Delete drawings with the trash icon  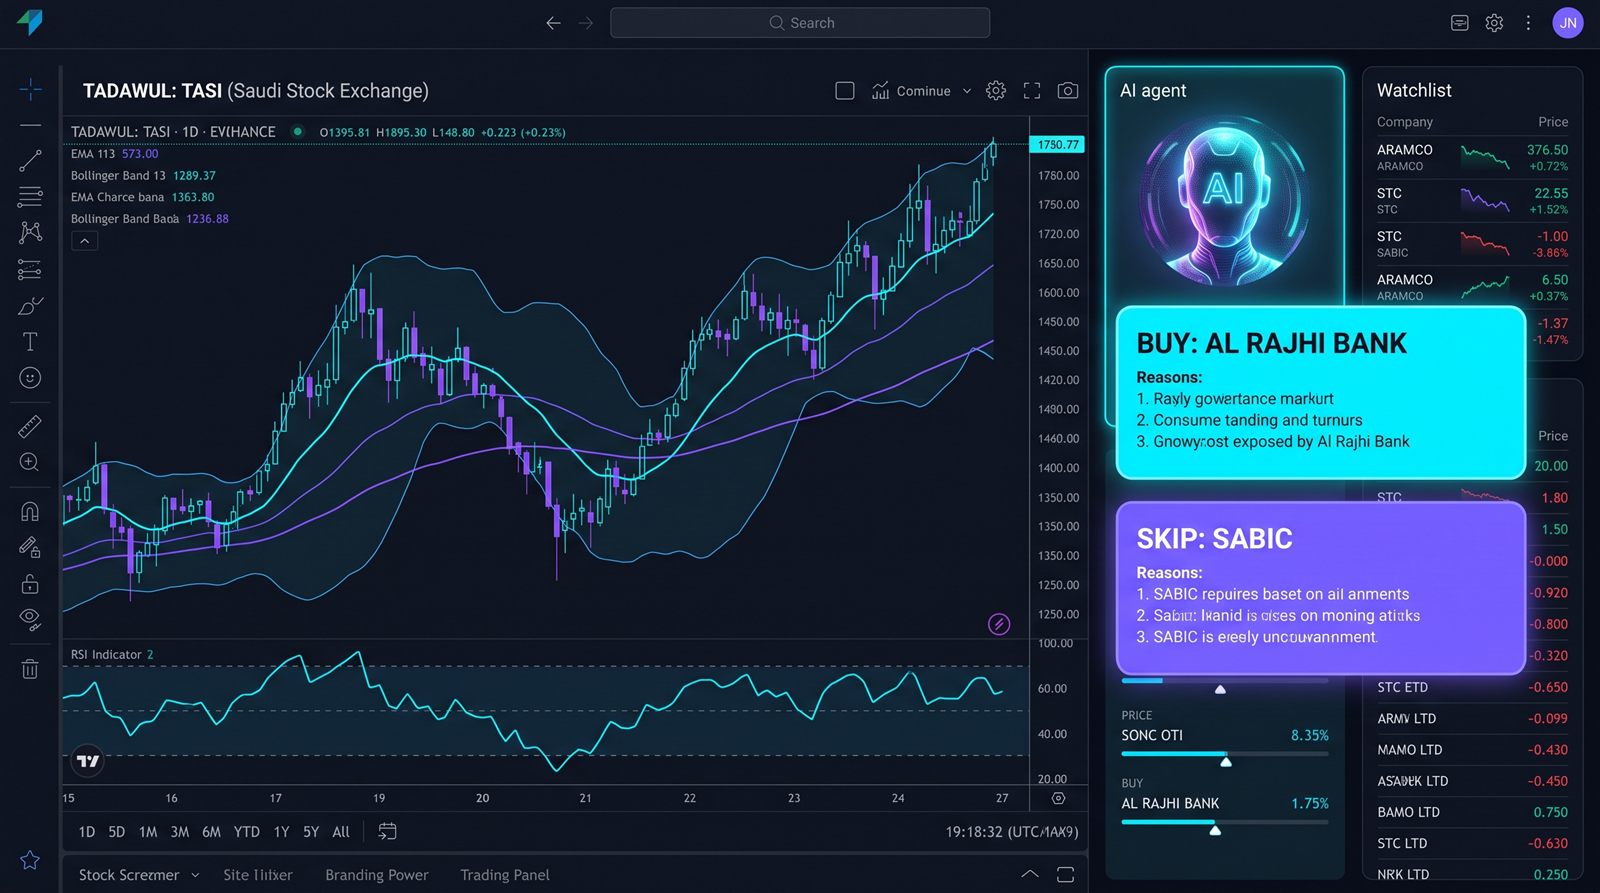[30, 669]
